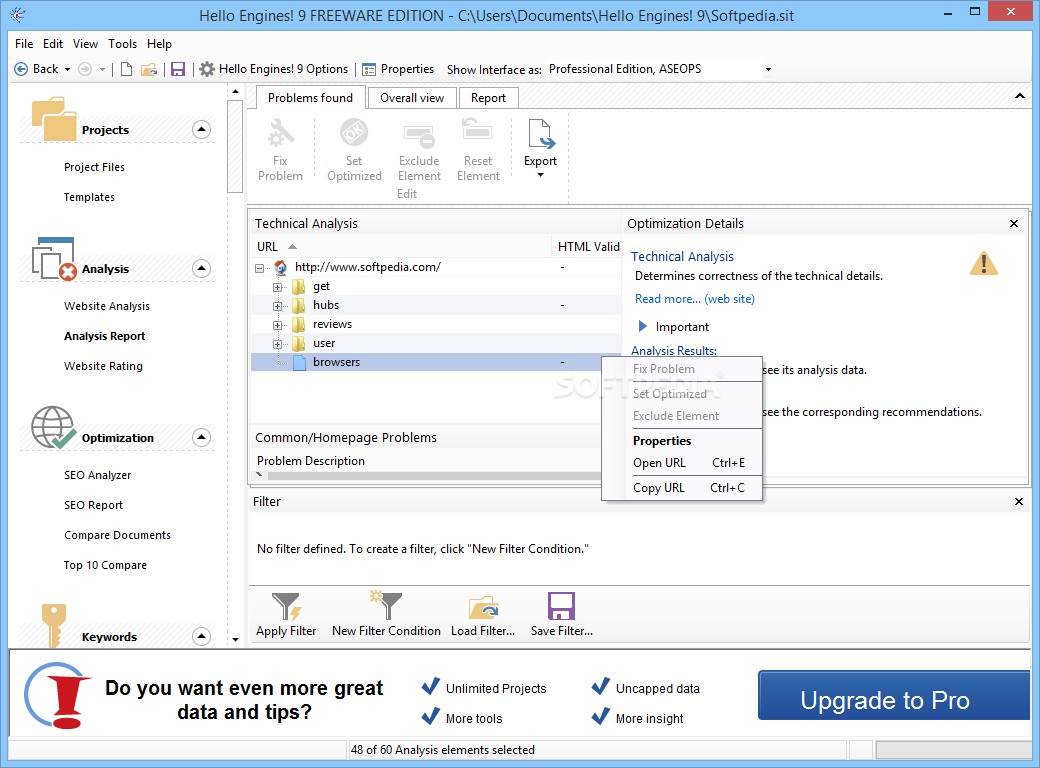Click the Set Optimized icon

(354, 133)
